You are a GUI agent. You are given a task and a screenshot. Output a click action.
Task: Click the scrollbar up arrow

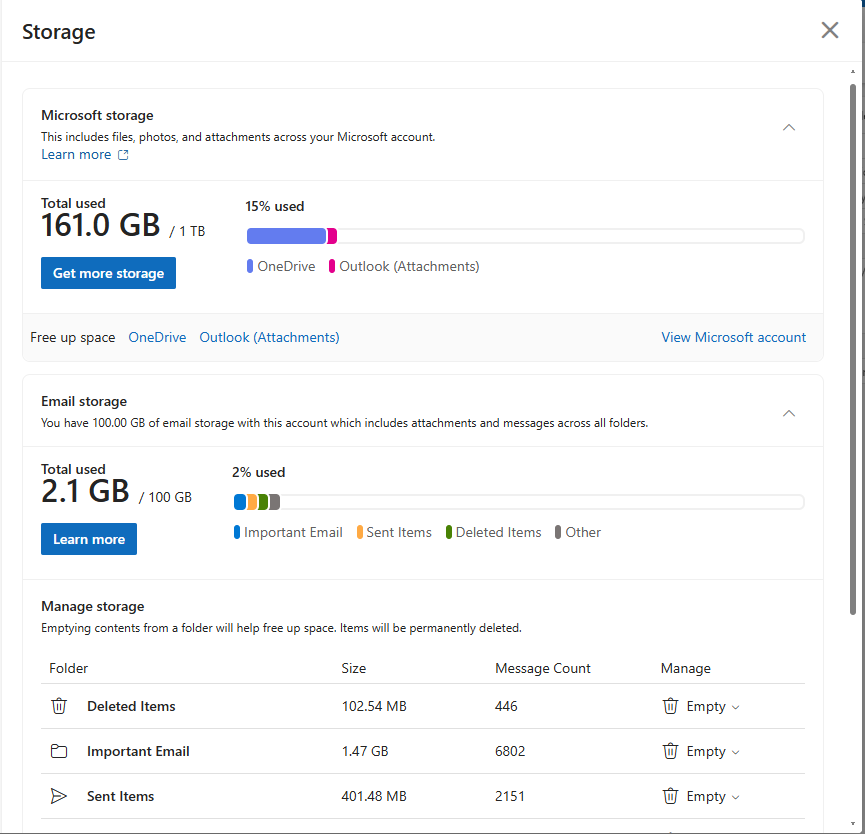pos(853,72)
